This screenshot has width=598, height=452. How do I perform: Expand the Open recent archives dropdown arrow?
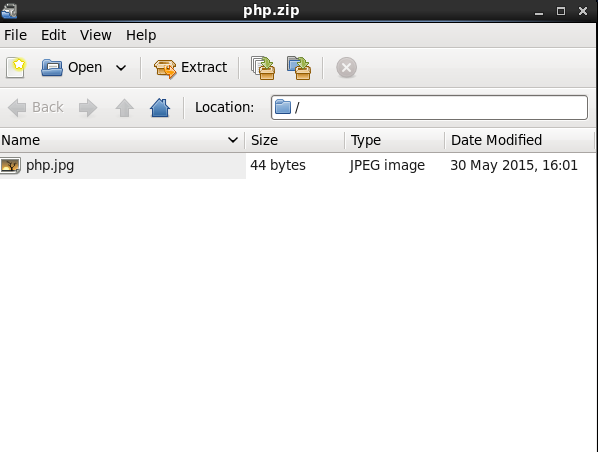[121, 68]
